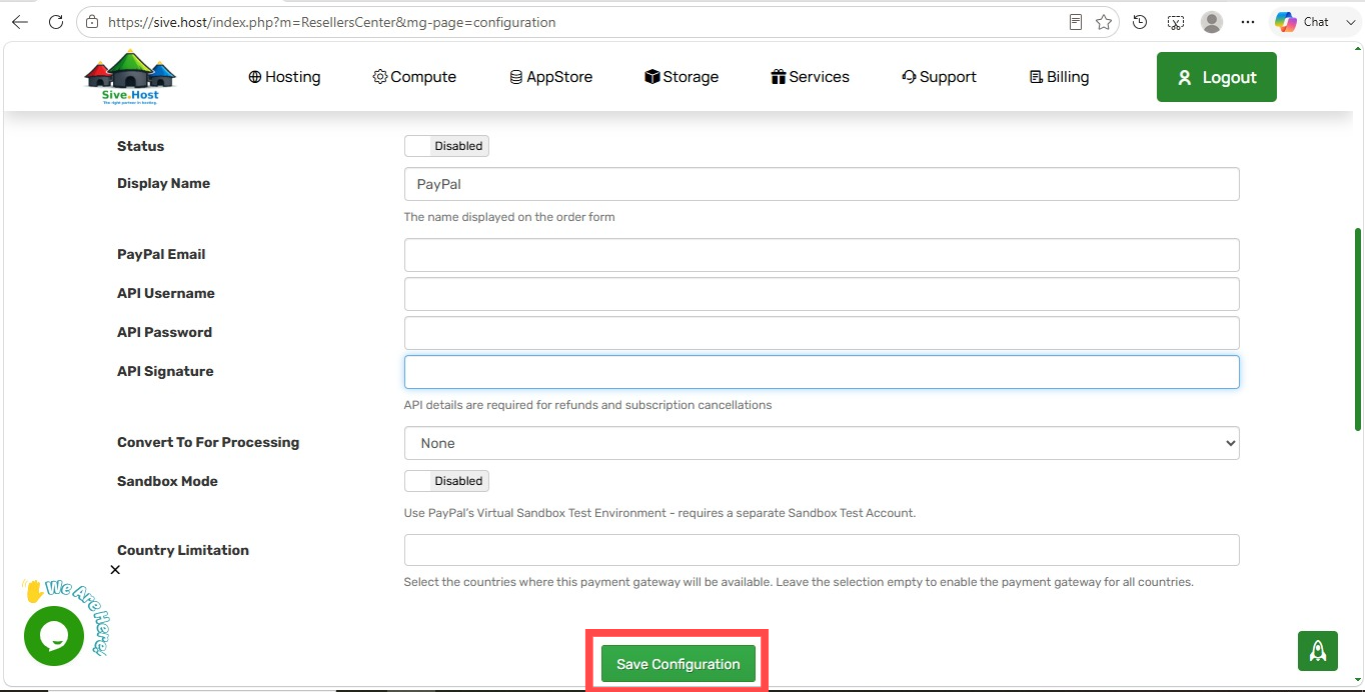Image resolution: width=1365 pixels, height=692 pixels.
Task: Bookmark page with the star icon
Action: click(x=1103, y=22)
